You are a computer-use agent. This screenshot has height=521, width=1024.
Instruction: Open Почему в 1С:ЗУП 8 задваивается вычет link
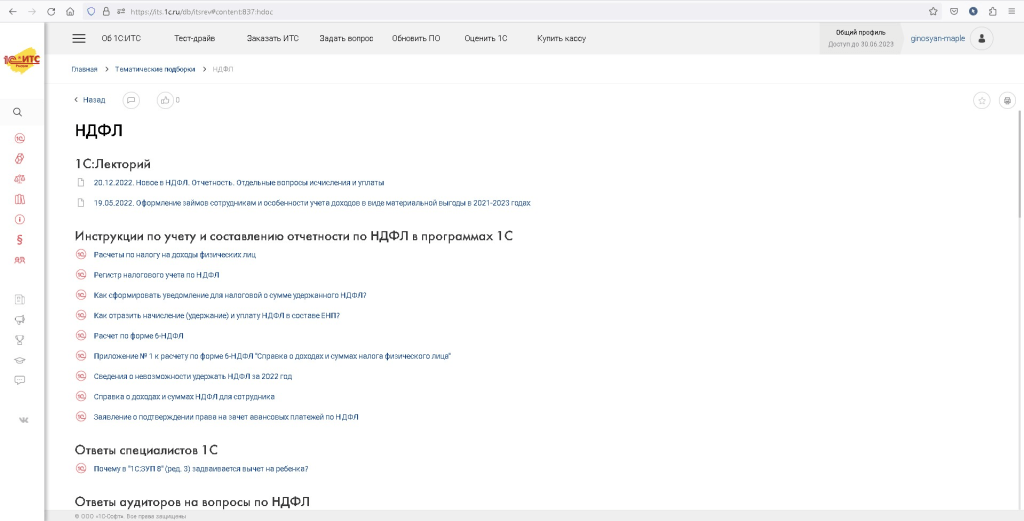coord(201,469)
